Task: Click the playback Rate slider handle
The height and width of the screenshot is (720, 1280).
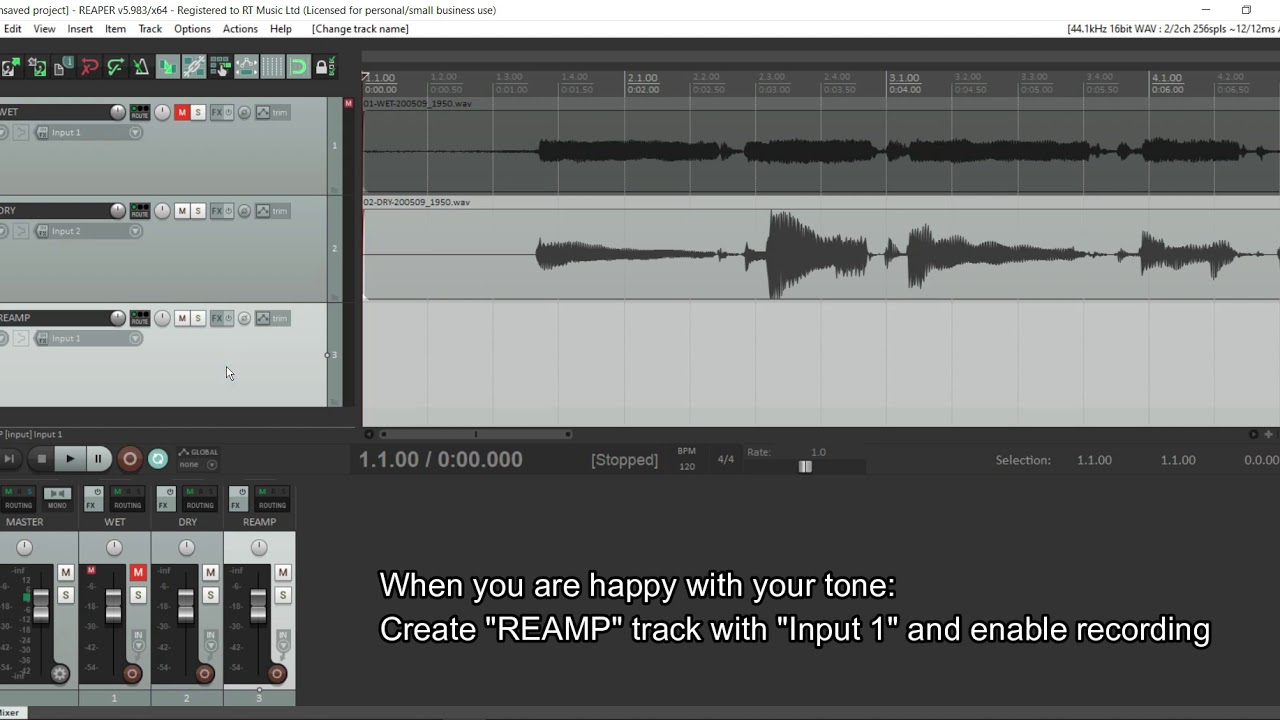Action: point(805,466)
